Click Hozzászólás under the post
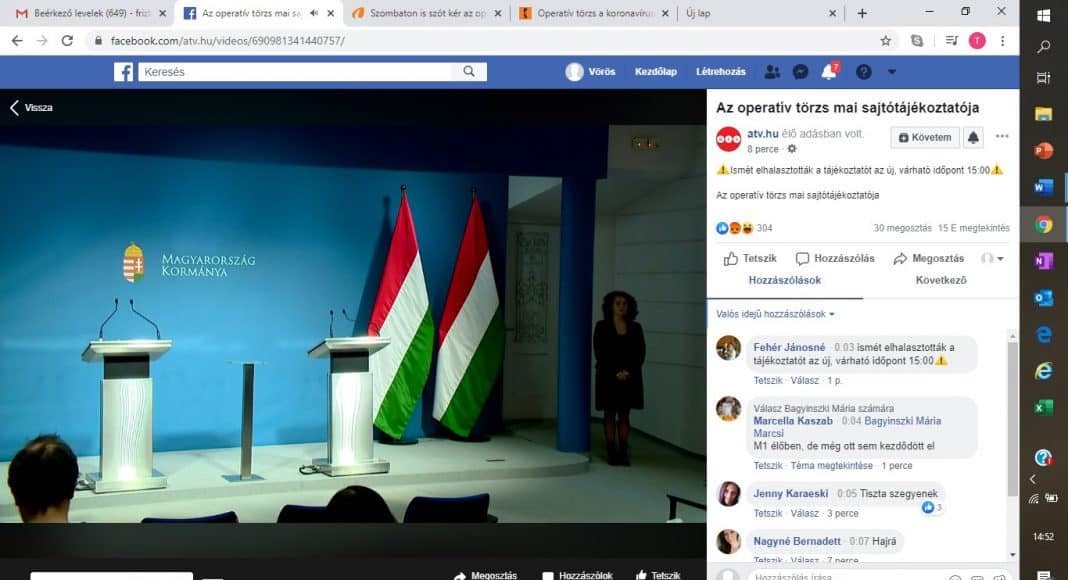 [835, 259]
